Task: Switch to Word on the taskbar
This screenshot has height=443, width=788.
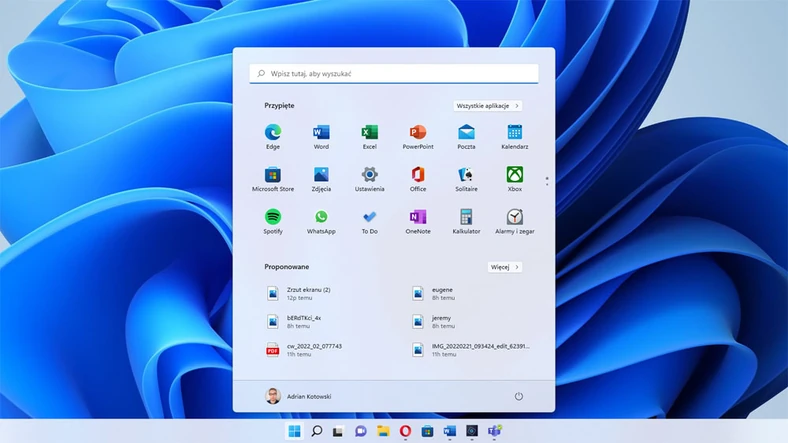Action: 449,431
